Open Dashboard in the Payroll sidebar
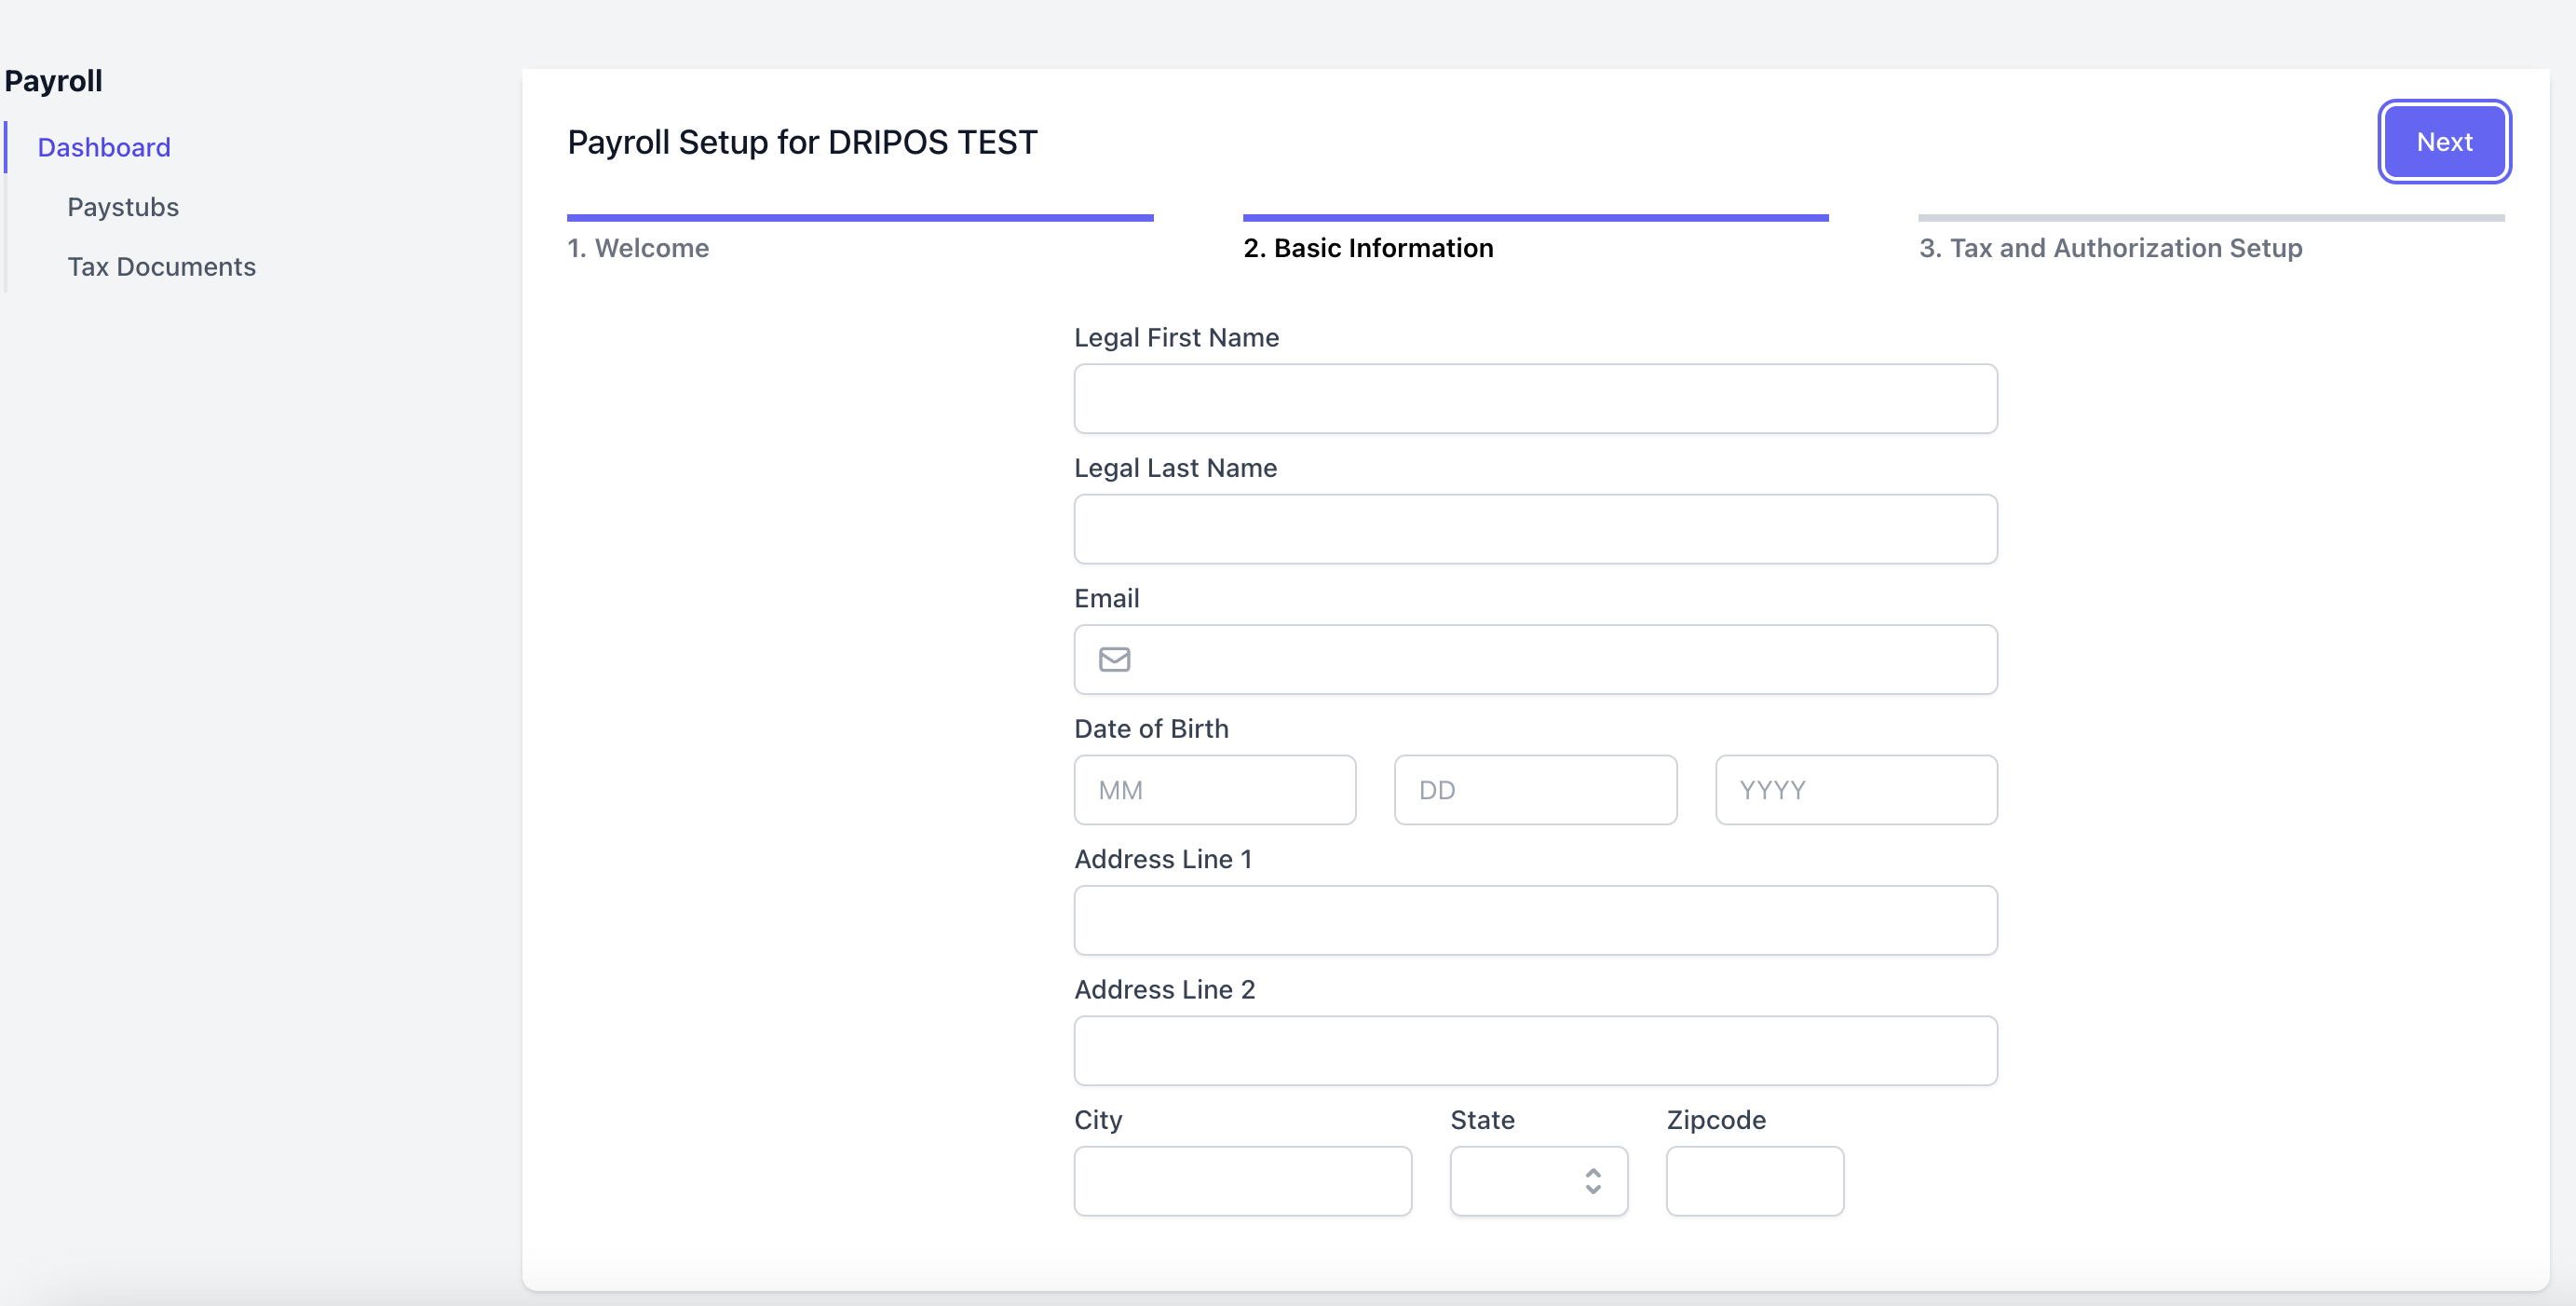Viewport: 2576px width, 1306px height. point(104,147)
